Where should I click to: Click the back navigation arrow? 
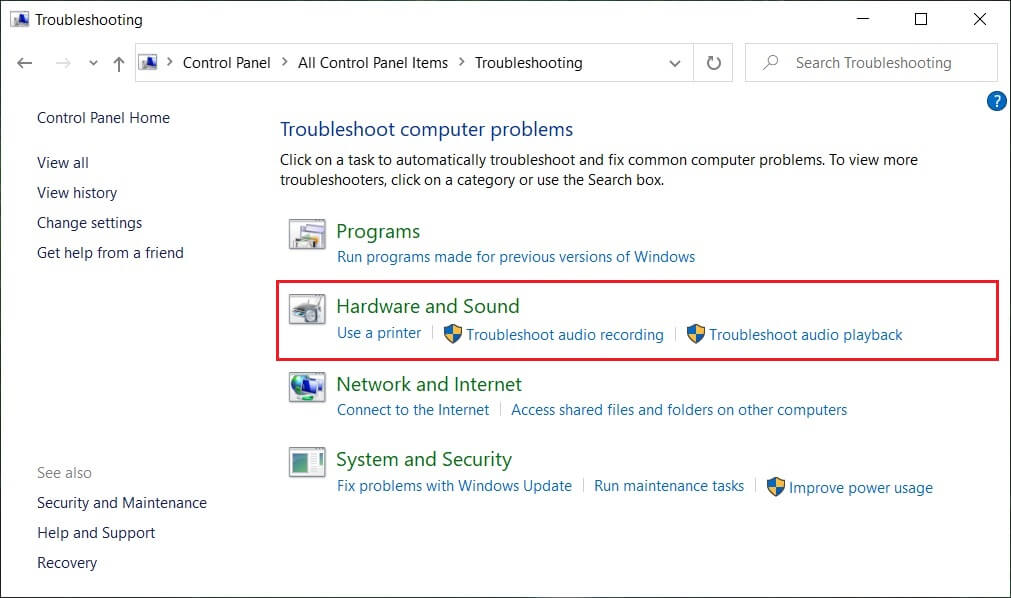(25, 63)
